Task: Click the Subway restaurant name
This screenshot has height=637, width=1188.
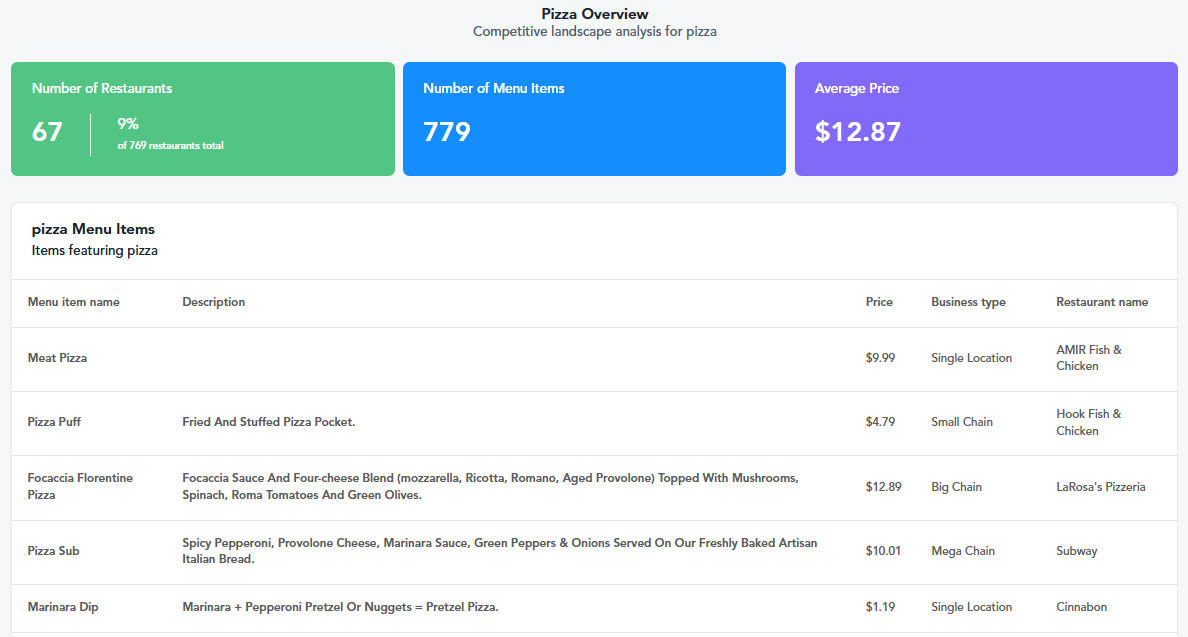Action: coord(1076,551)
